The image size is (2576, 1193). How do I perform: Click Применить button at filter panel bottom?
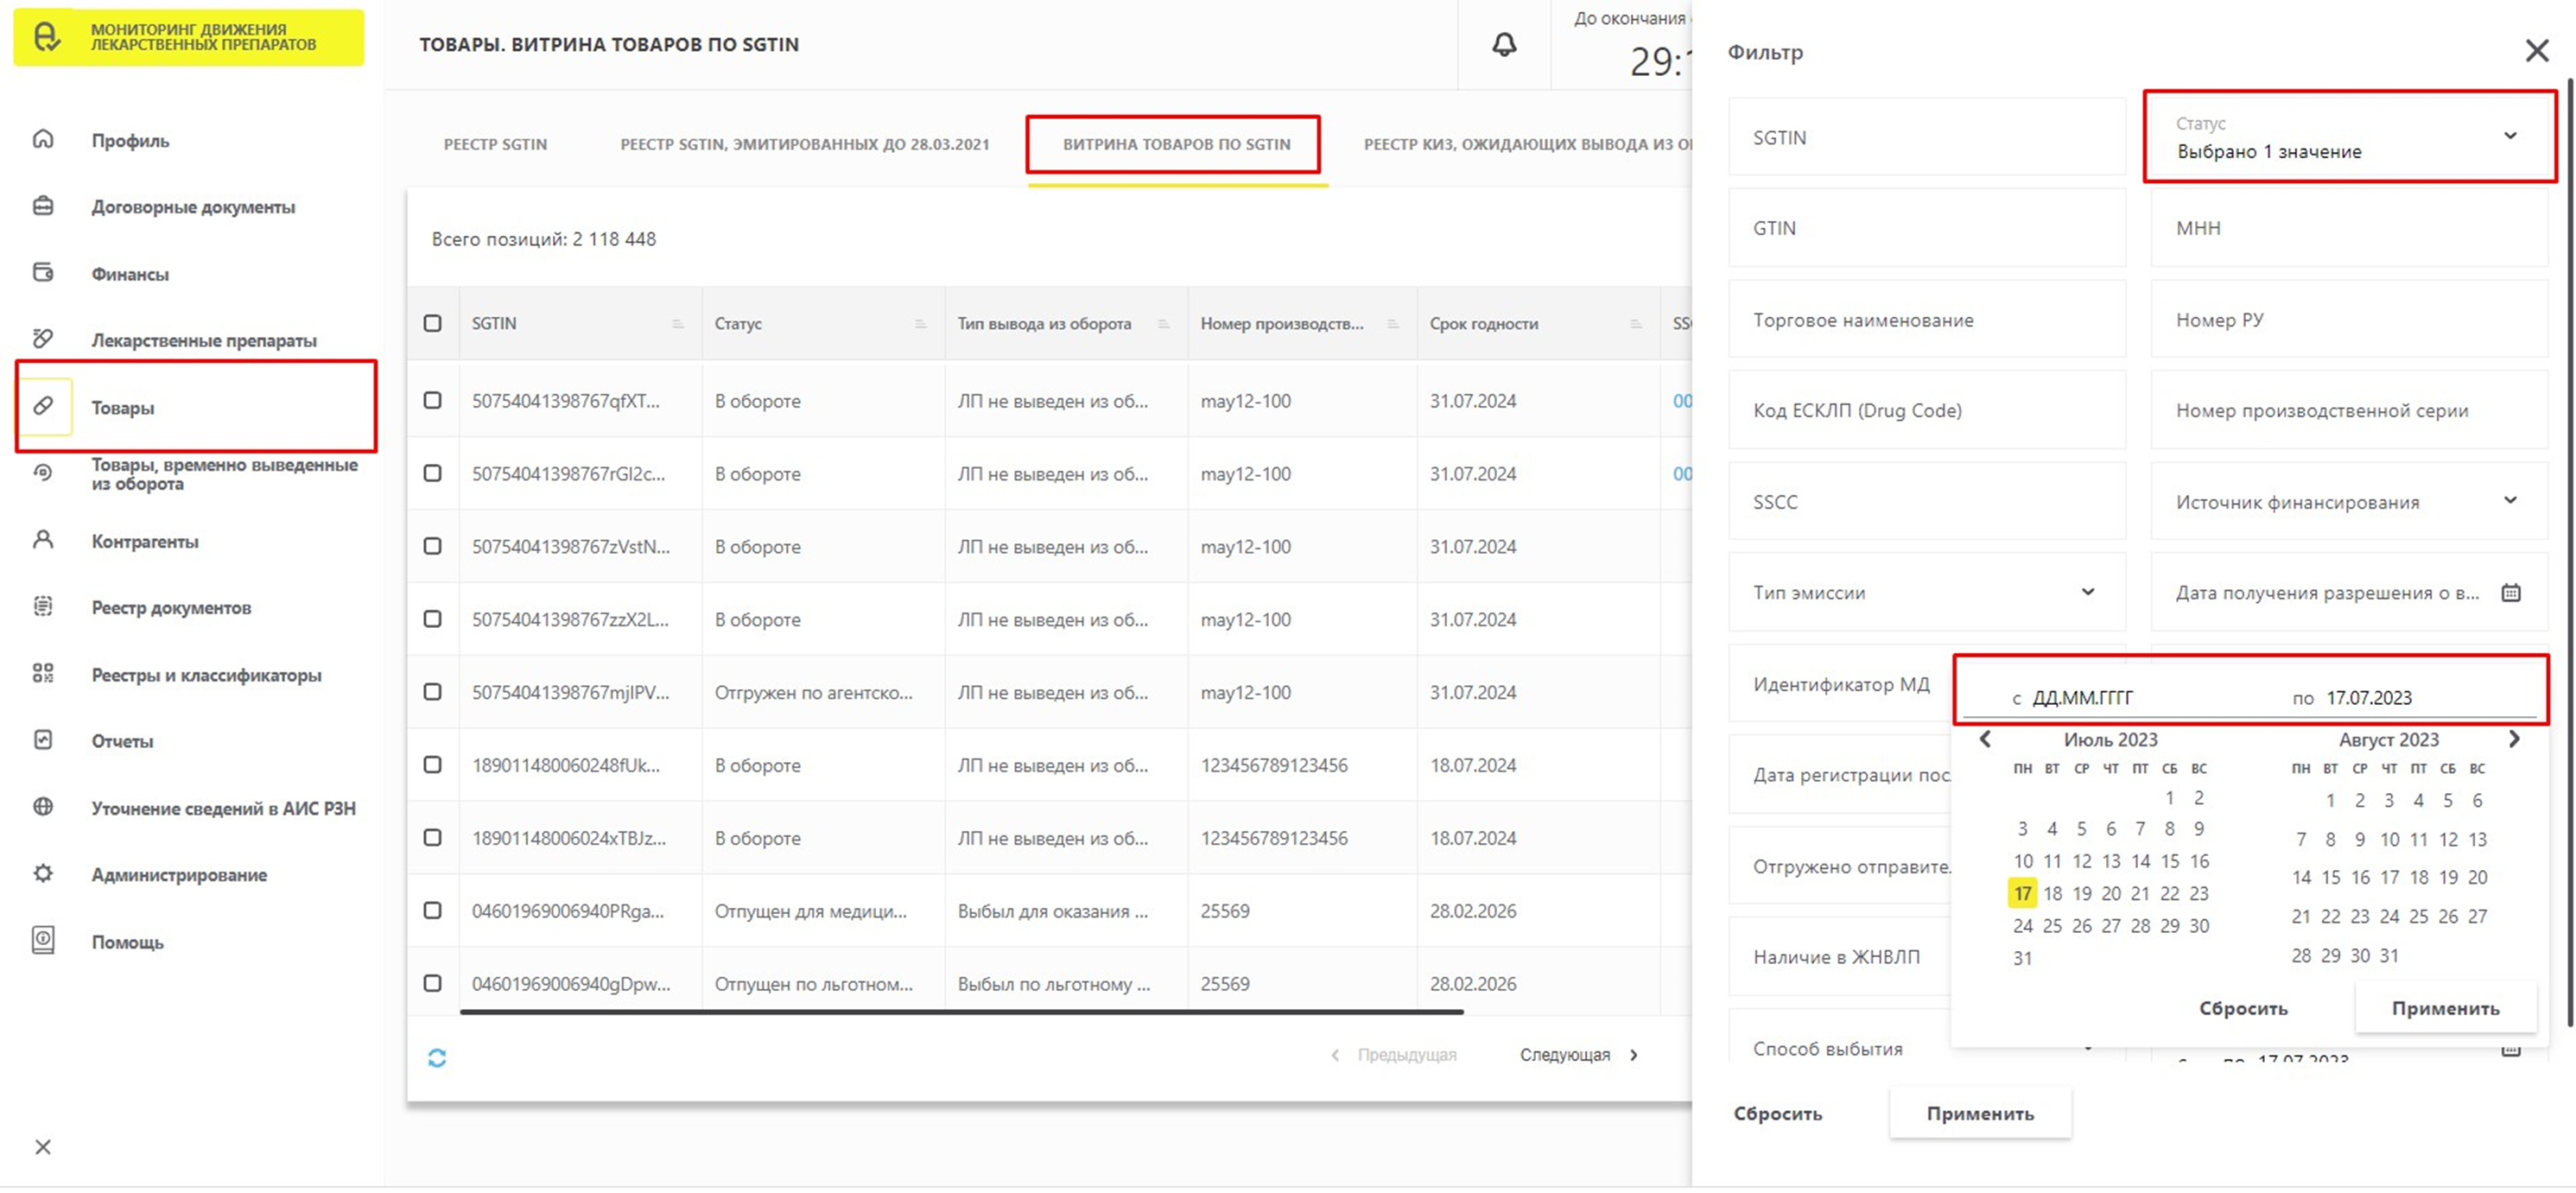(1979, 1113)
